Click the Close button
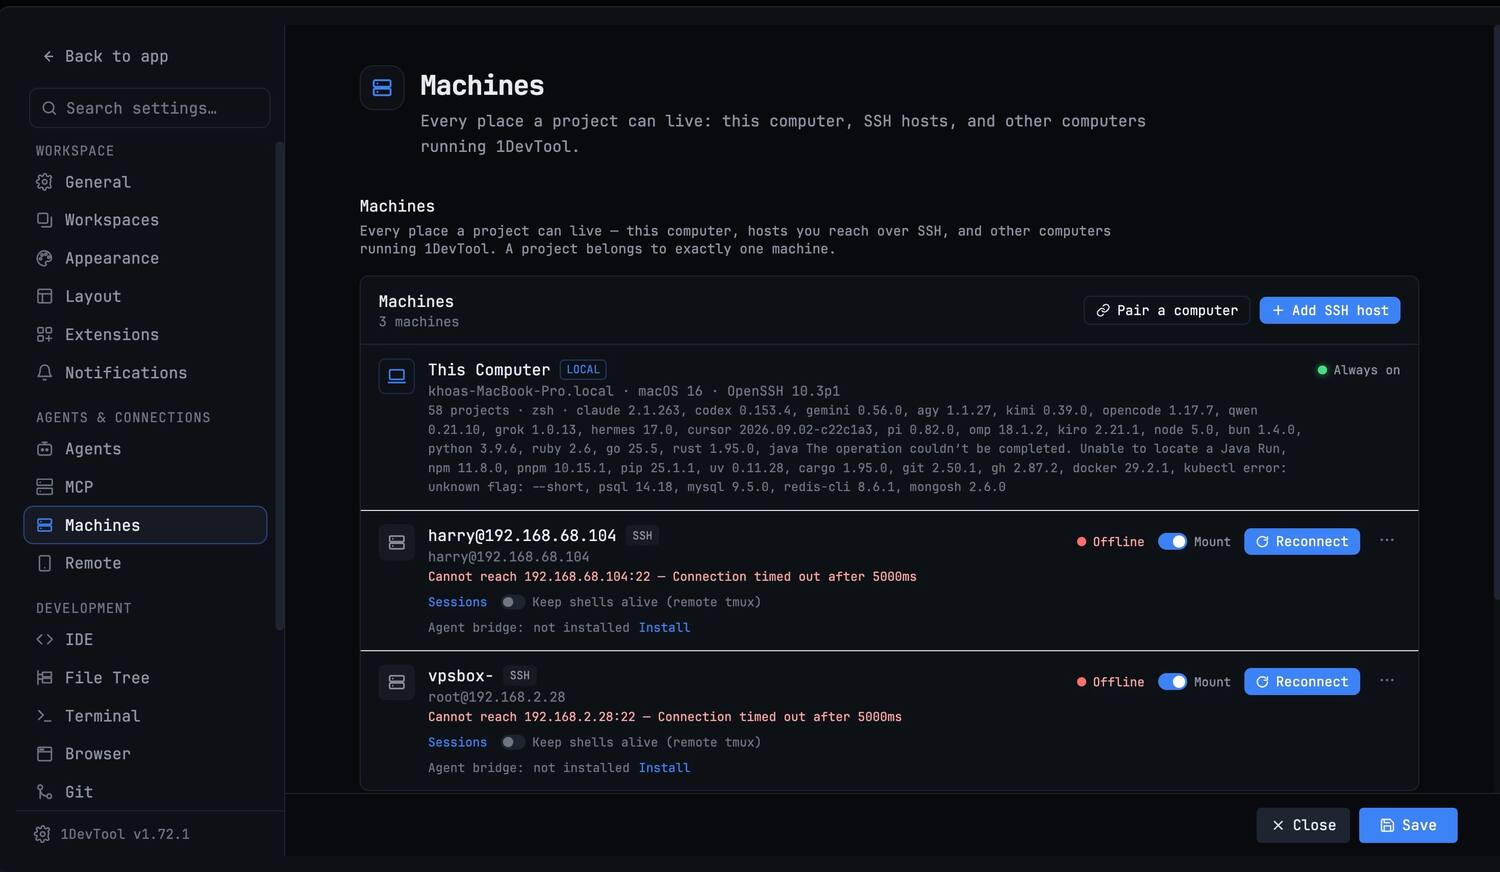This screenshot has width=1500, height=872. tap(1303, 825)
